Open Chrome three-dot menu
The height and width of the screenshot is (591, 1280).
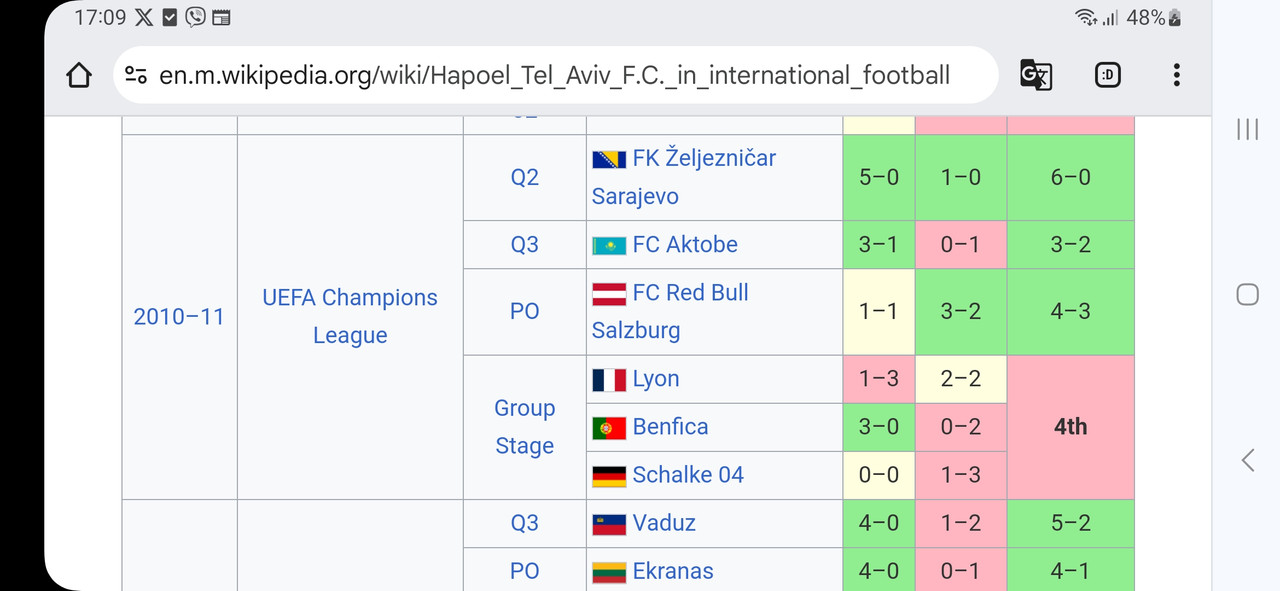click(1176, 75)
